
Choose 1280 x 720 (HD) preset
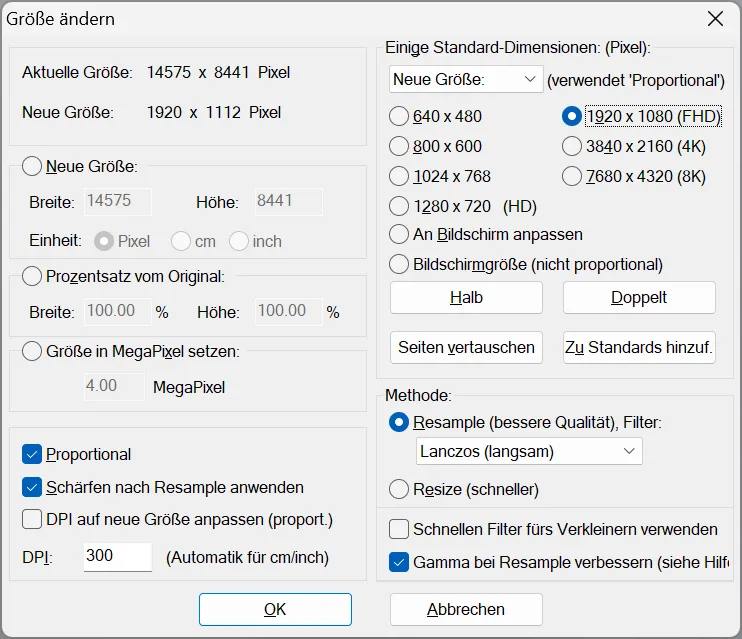click(399, 207)
